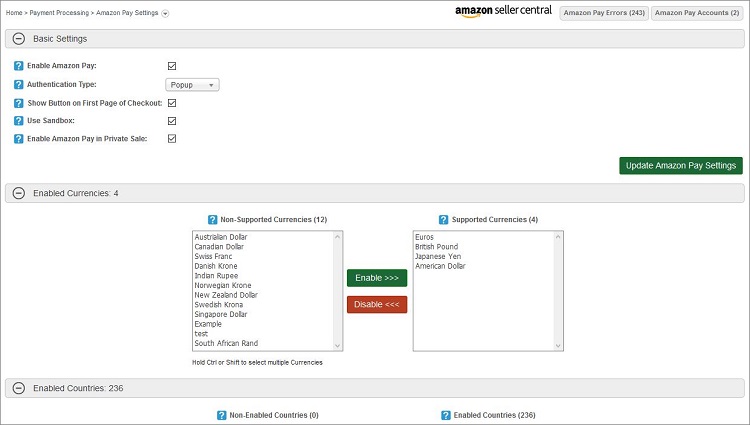Image resolution: width=750 pixels, height=425 pixels.
Task: Go to Payment Processing breadcrumb link
Action: pos(59,13)
